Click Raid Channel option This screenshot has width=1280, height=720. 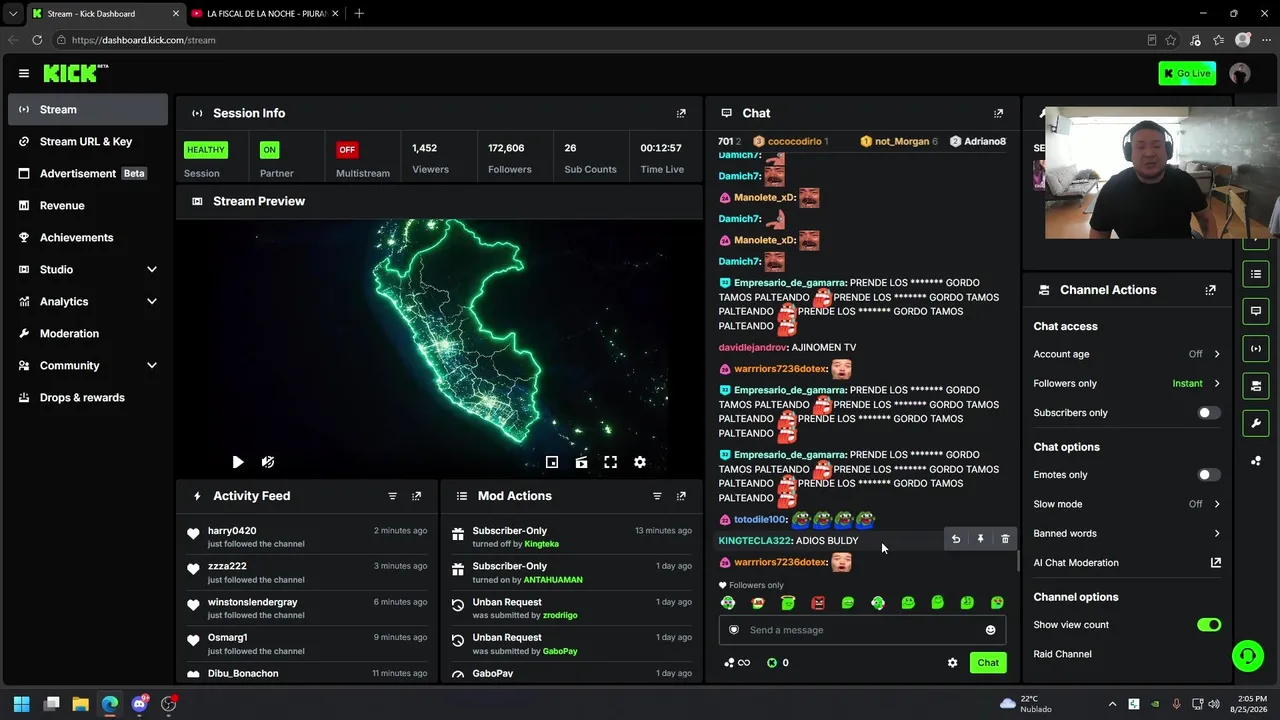[x=1062, y=654]
